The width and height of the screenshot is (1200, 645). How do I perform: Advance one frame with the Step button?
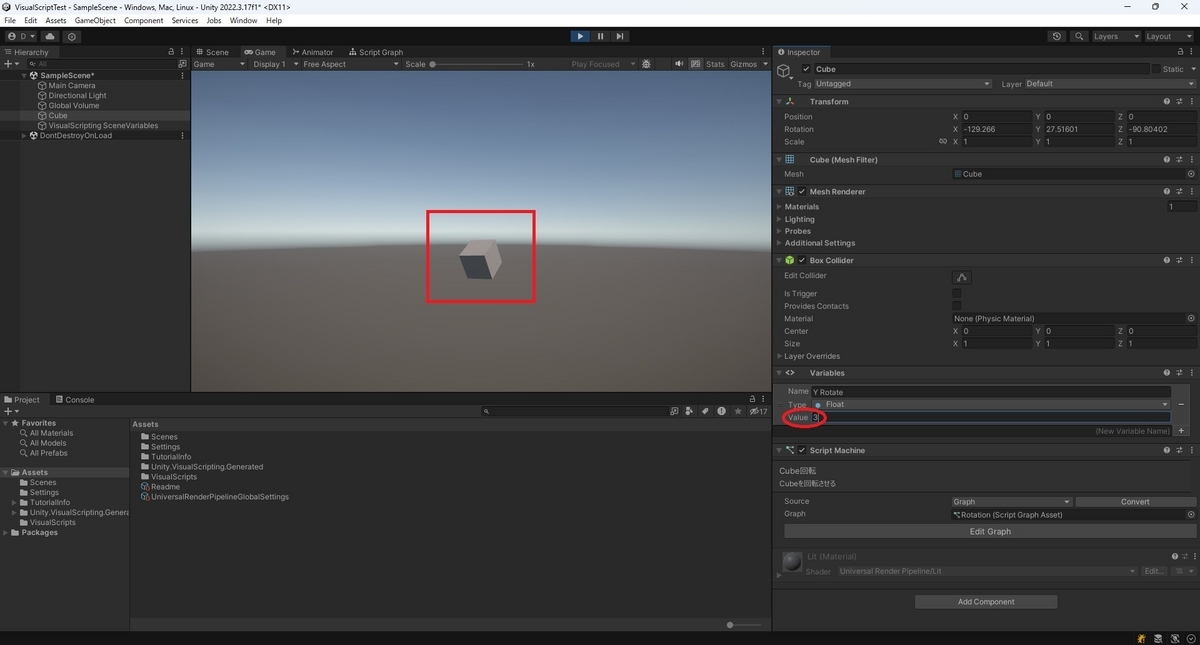pos(620,36)
